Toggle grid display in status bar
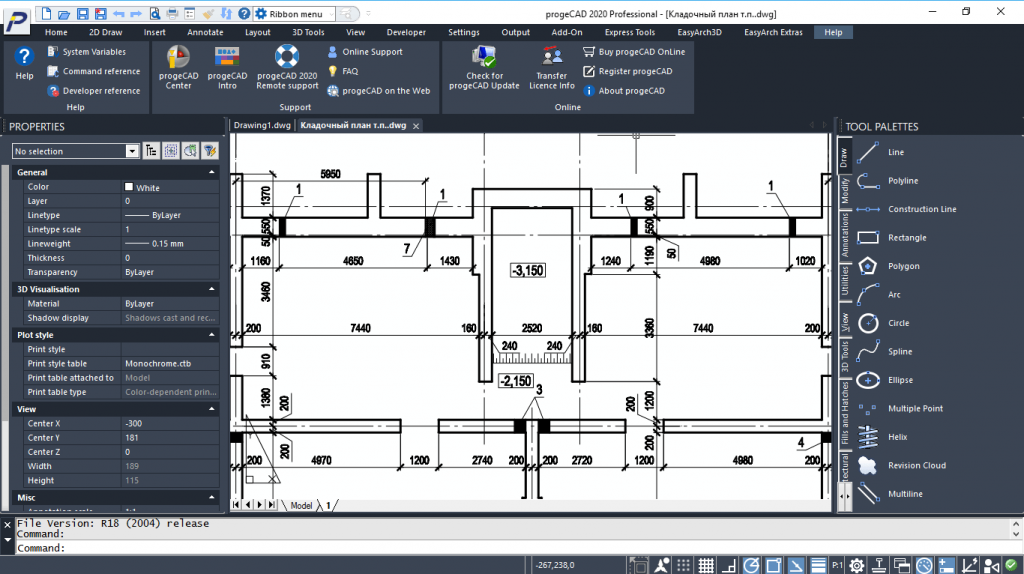Viewport: 1024px width, 574px height. (706, 566)
